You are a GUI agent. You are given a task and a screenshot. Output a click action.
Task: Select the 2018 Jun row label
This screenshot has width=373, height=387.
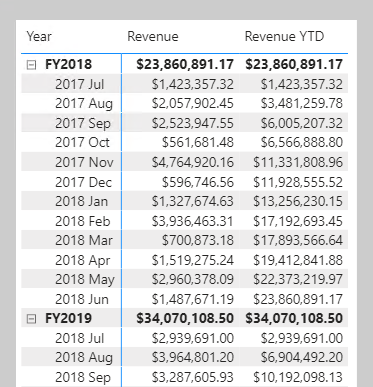[82, 299]
